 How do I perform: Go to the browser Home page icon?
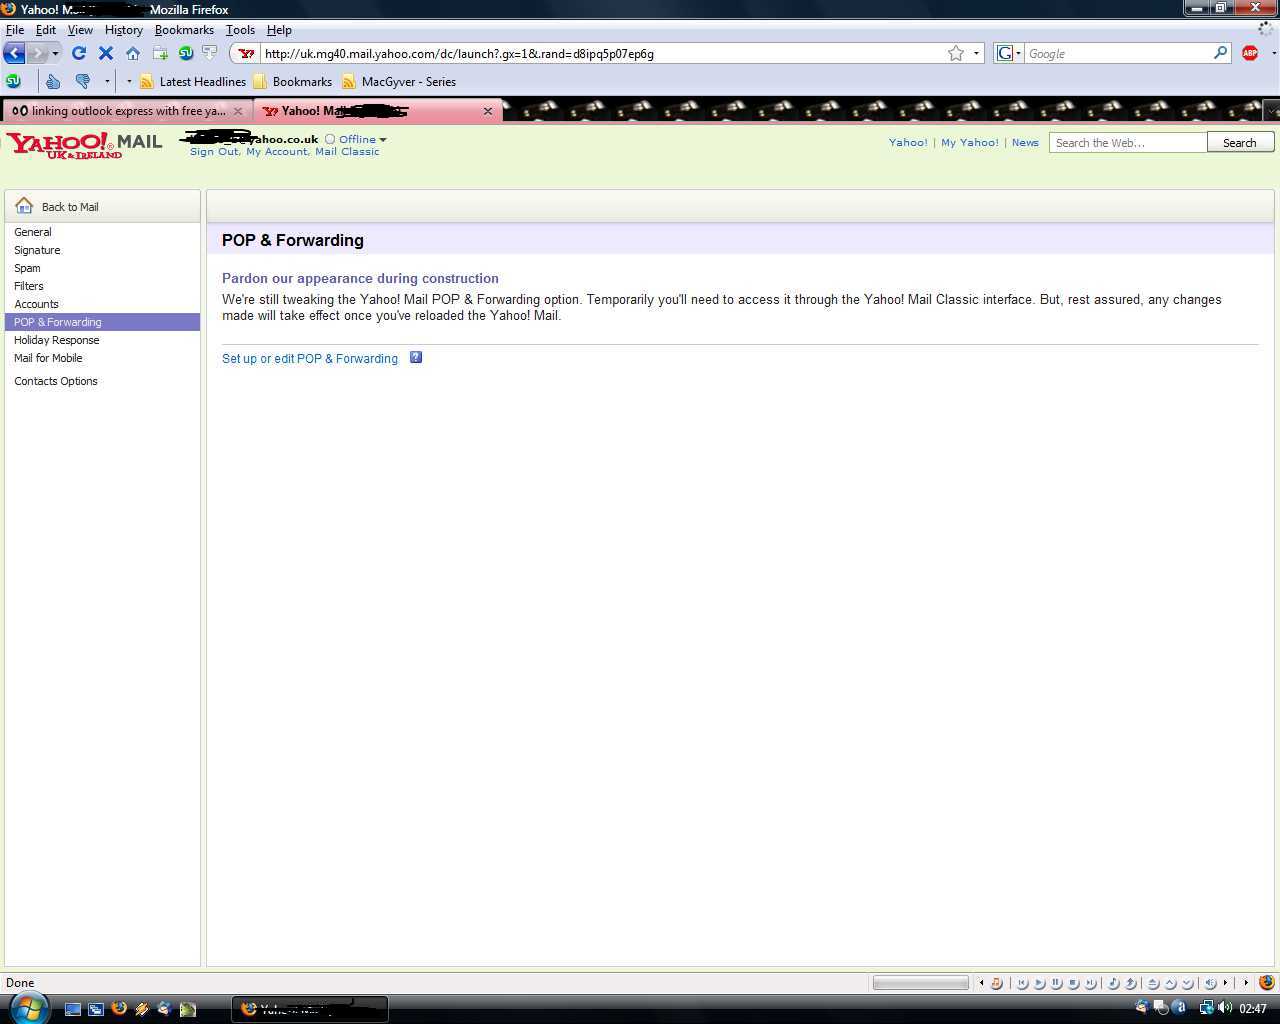pos(133,53)
